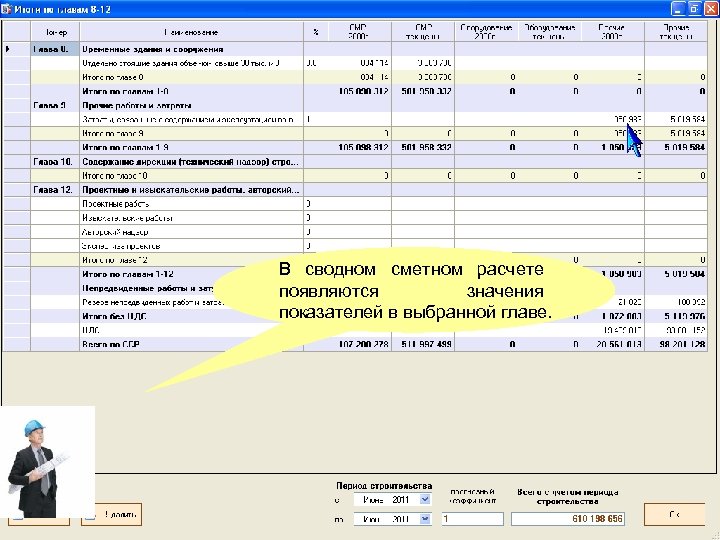Select the row Временные здания и сооружения
The height and width of the screenshot is (540, 720).
(x=354, y=49)
